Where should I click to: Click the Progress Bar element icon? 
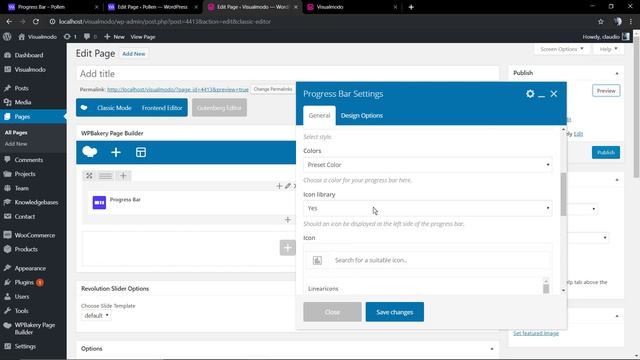pyautogui.click(x=99, y=202)
